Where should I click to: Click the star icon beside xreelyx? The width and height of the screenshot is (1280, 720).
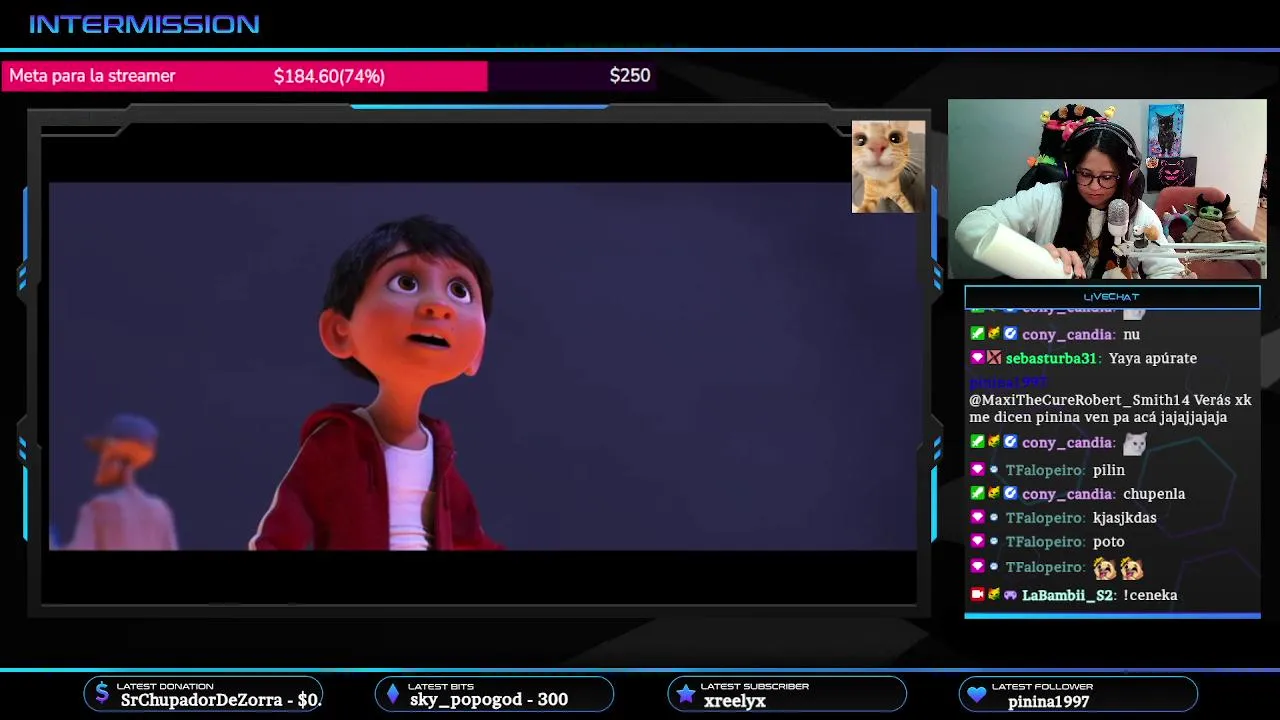point(685,693)
